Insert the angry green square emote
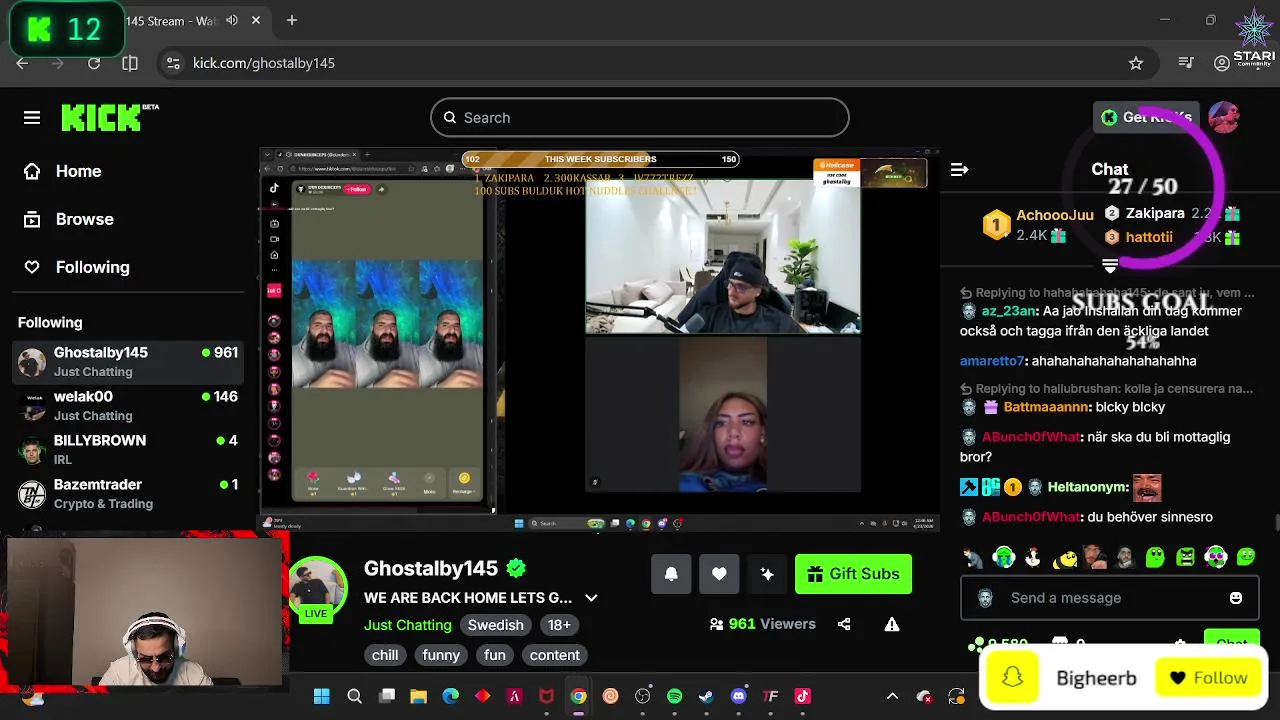Image resolution: width=1280 pixels, height=720 pixels. click(1186, 557)
